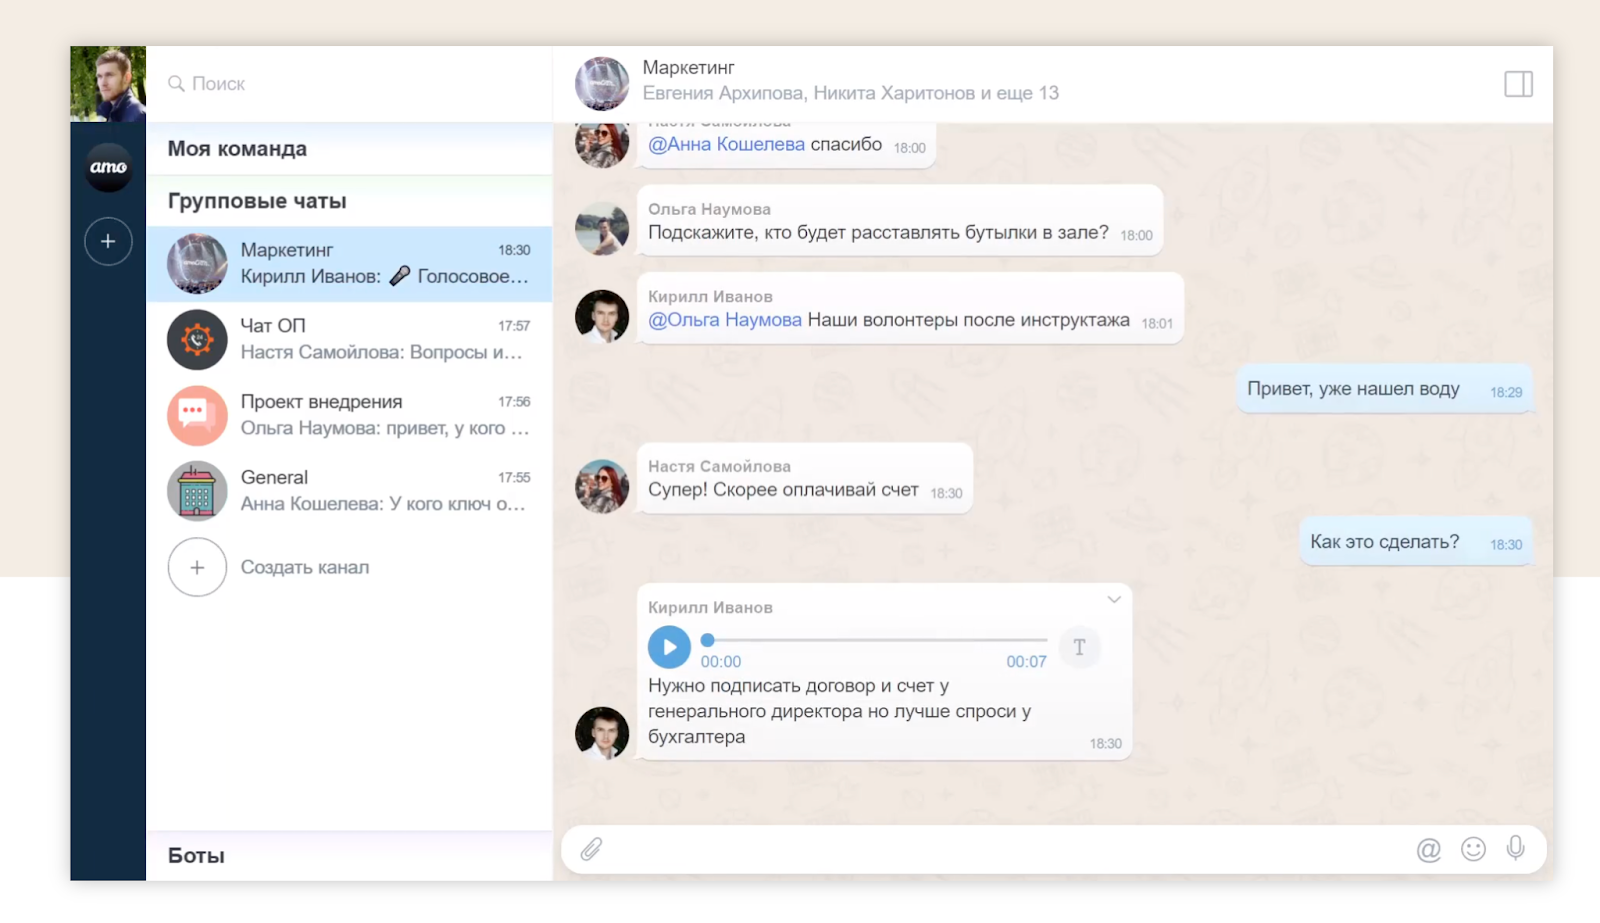Select the microphone icon to record voice
This screenshot has width=1600, height=923.
click(x=1515, y=849)
